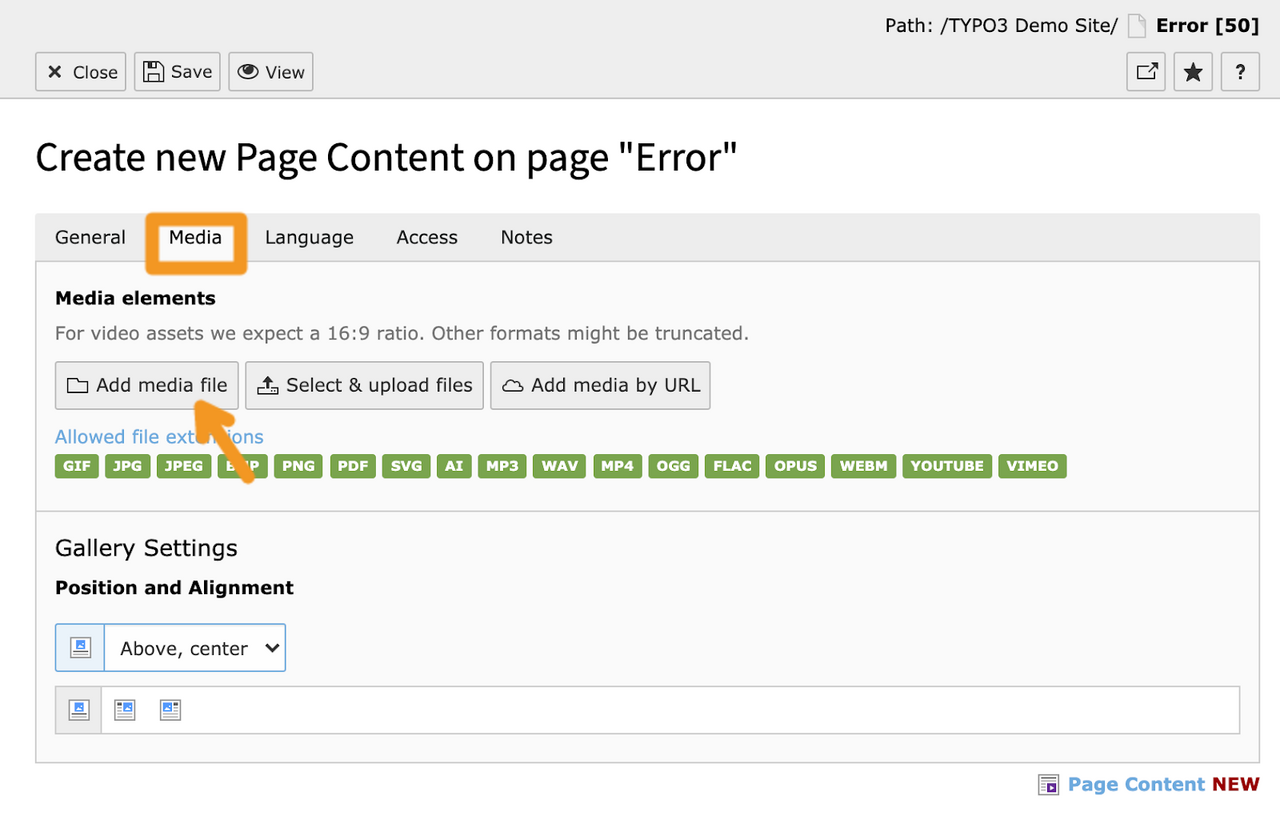This screenshot has height=832, width=1280.
Task: Open record in new window icon
Action: click(x=1146, y=72)
